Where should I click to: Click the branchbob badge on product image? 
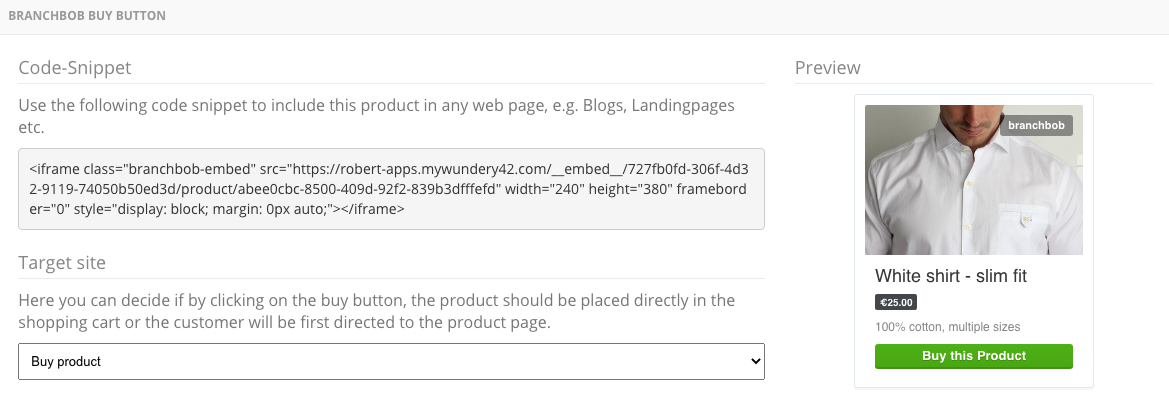tap(1036, 125)
